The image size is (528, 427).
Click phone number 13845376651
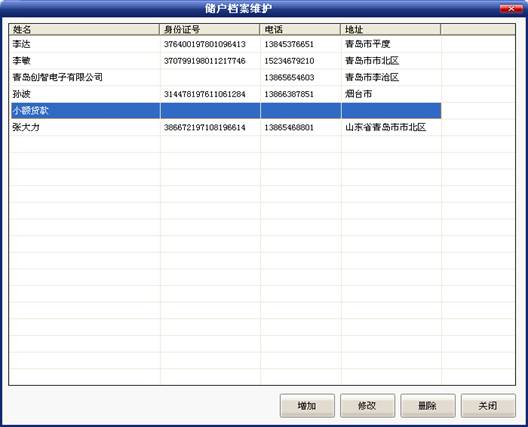pyautogui.click(x=289, y=44)
